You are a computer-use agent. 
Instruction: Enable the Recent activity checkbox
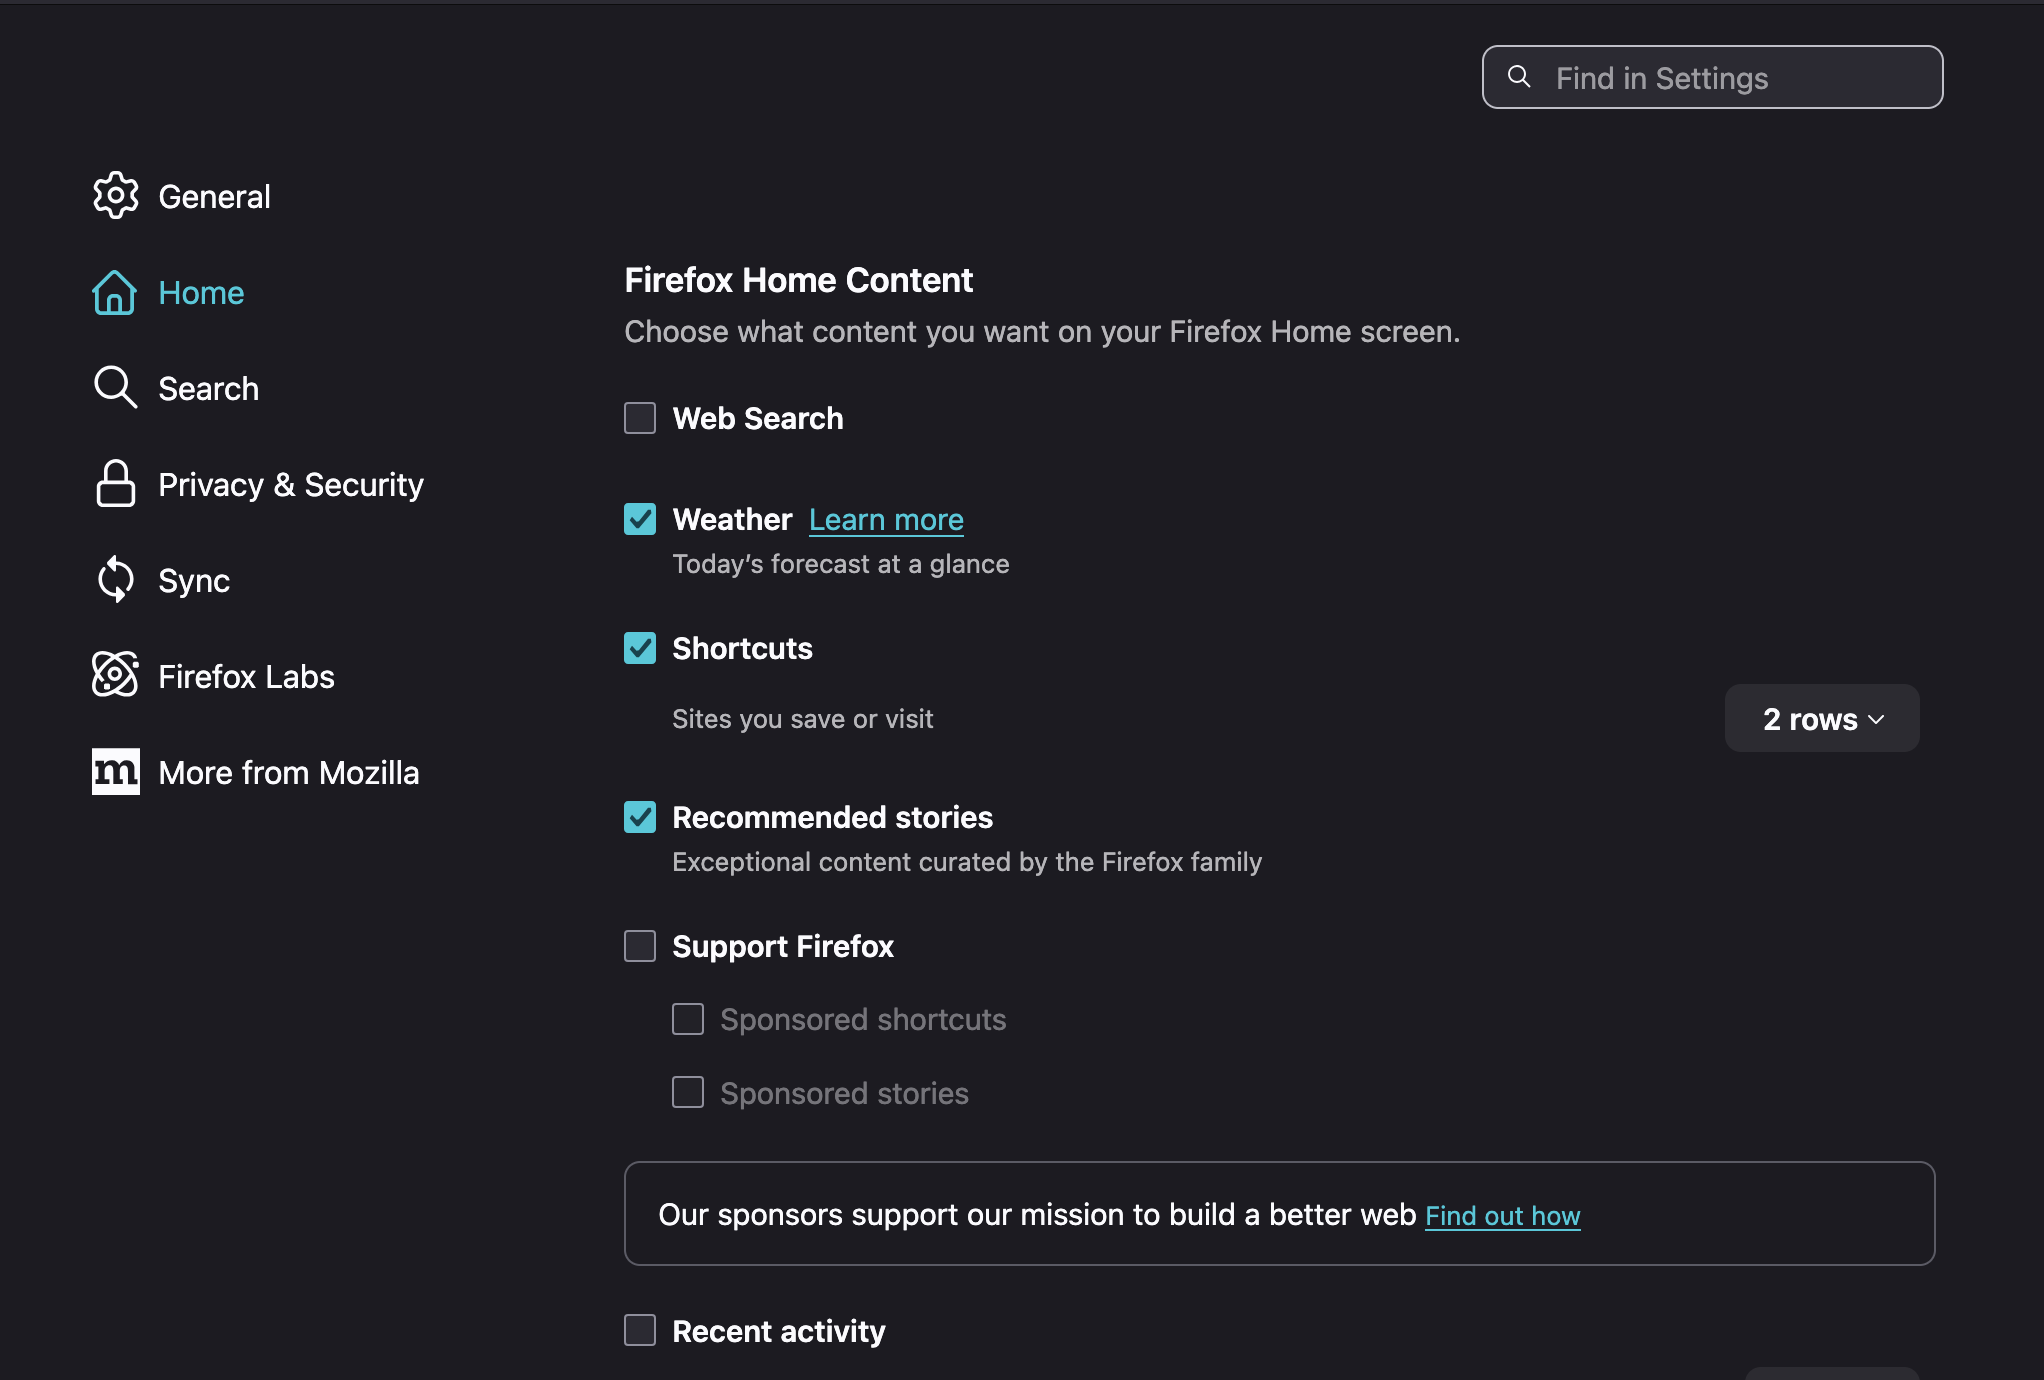pos(640,1330)
